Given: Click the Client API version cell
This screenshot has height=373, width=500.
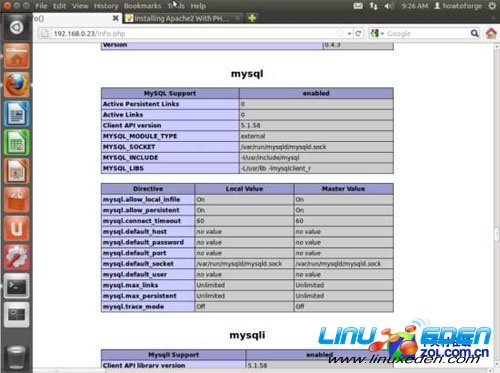Looking at the screenshot, I should 170,125.
